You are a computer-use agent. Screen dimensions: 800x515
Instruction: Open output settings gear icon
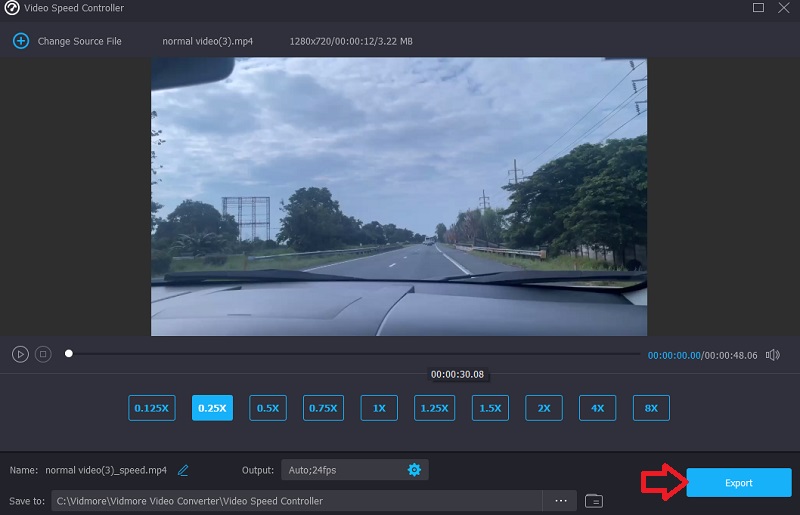coord(414,470)
